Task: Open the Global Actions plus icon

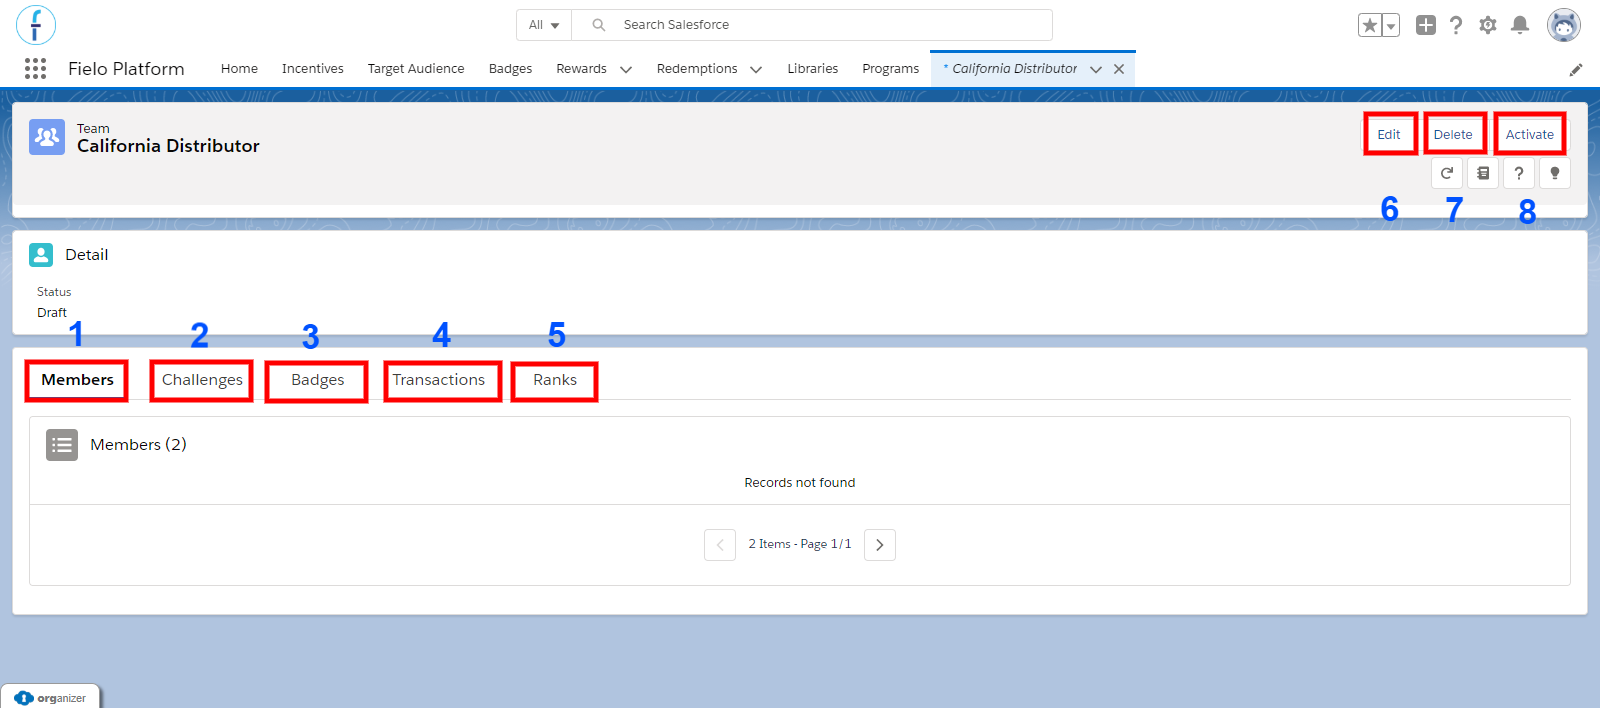Action: click(x=1426, y=25)
